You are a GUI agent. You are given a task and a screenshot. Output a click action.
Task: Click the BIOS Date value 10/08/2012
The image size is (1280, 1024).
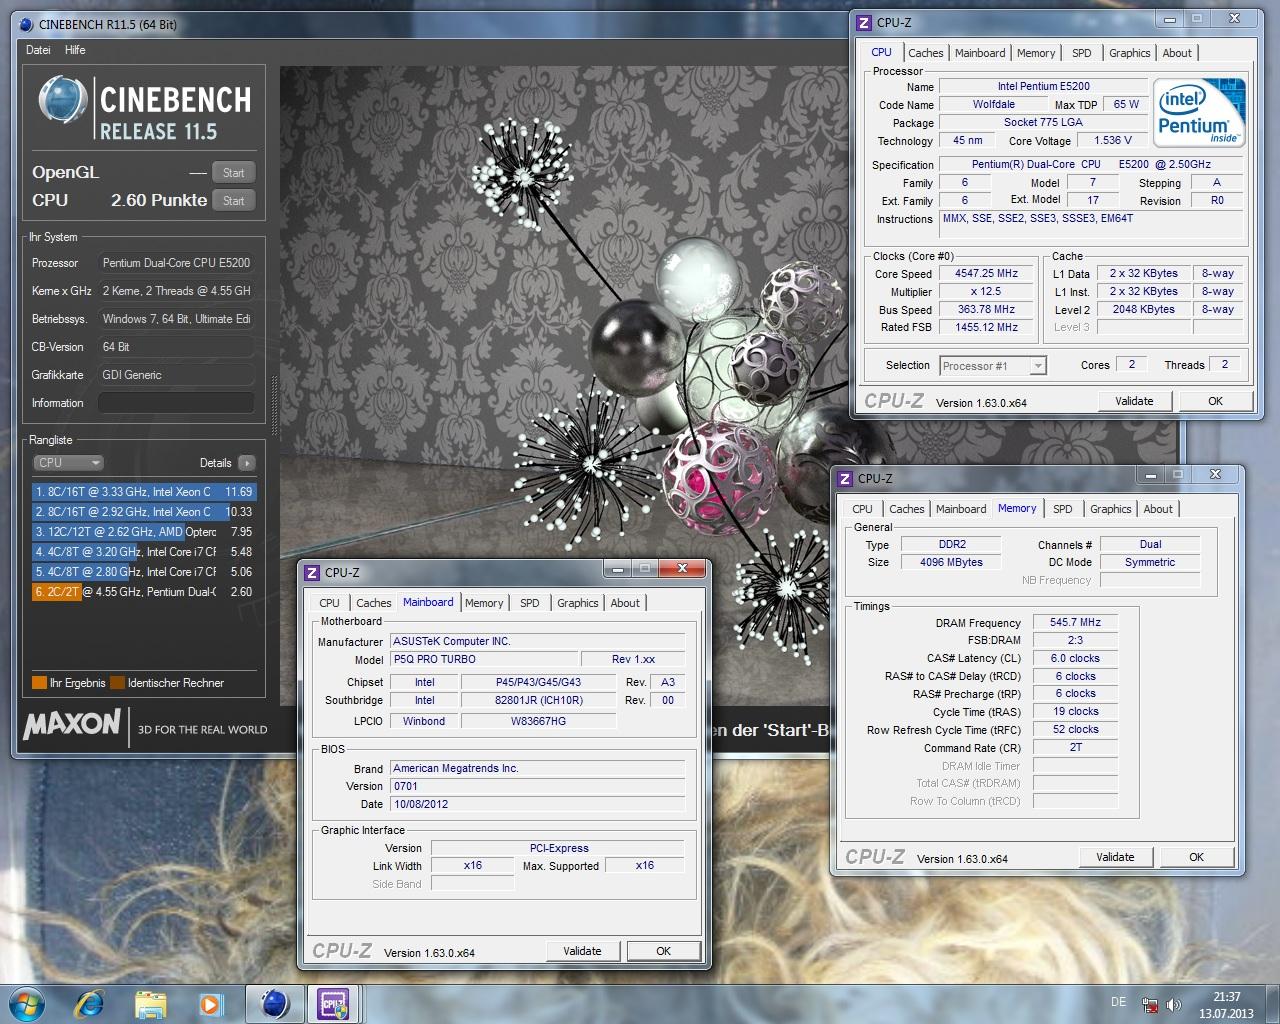click(538, 804)
